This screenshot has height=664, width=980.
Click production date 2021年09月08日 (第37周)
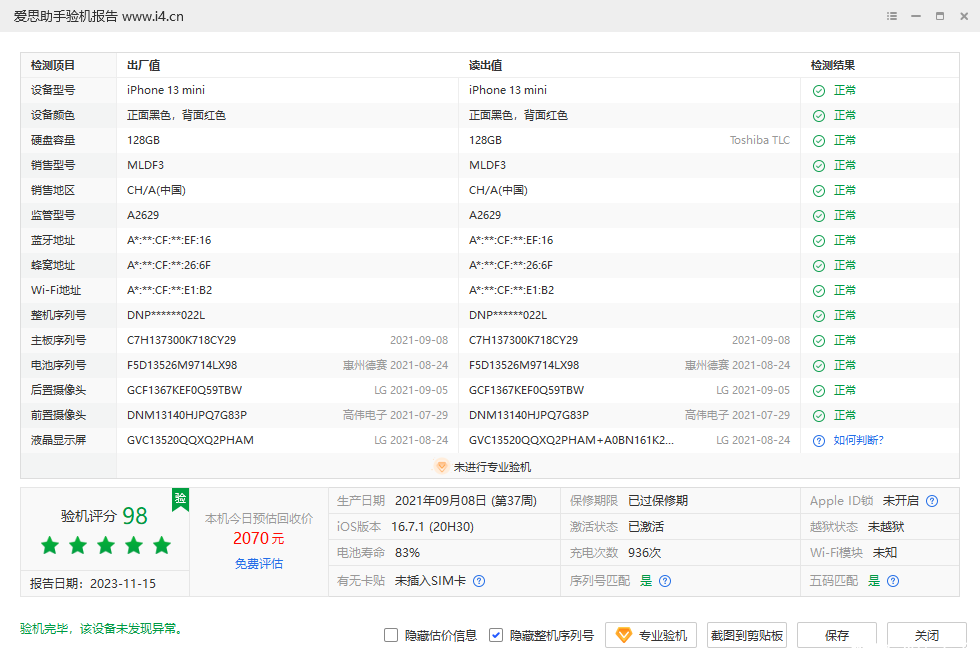pyautogui.click(x=466, y=501)
